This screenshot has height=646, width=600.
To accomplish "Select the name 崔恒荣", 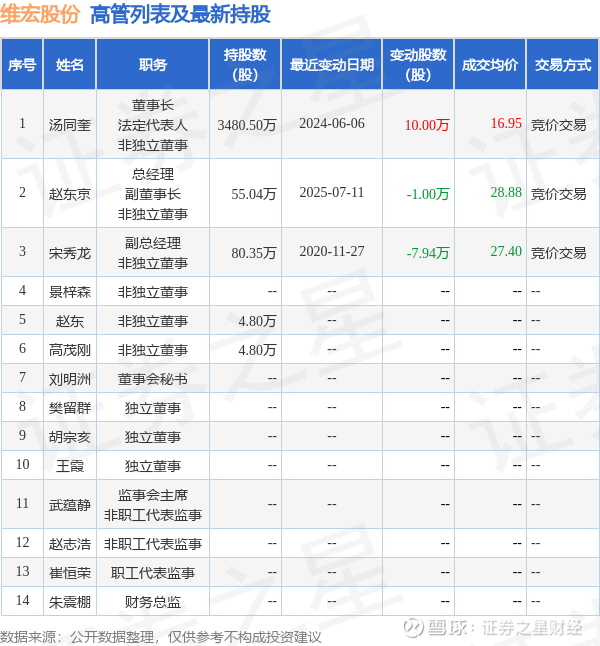I will tap(70, 572).
